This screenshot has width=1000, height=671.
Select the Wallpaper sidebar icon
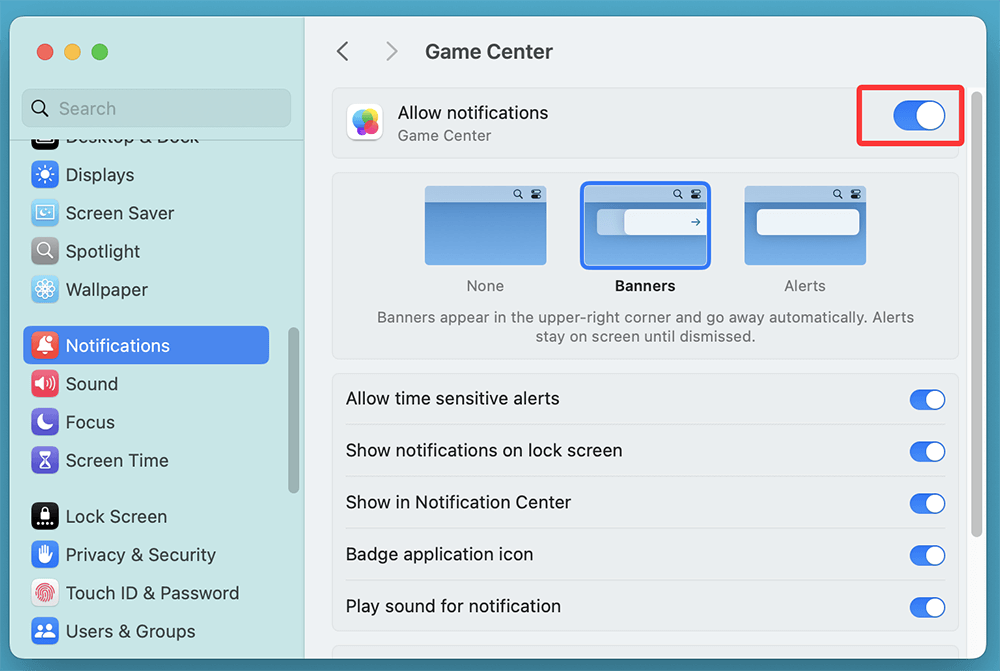(x=44, y=290)
